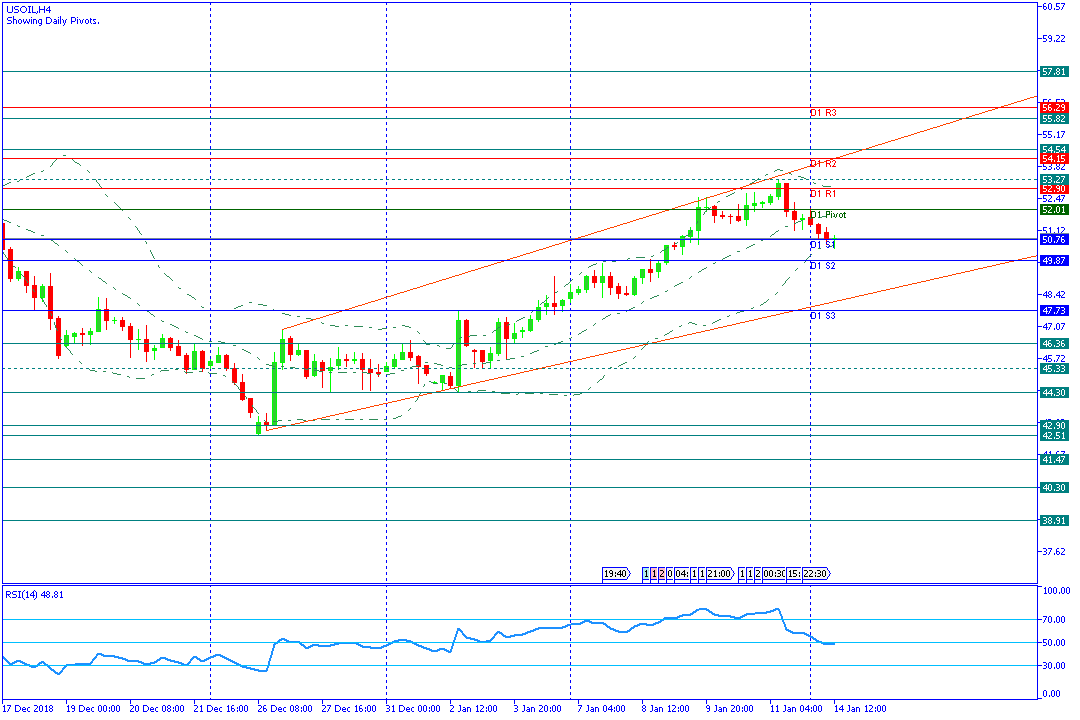Click the 17 Dec 2018 date label
Screen dimensions: 1080x720
click(x=29, y=709)
